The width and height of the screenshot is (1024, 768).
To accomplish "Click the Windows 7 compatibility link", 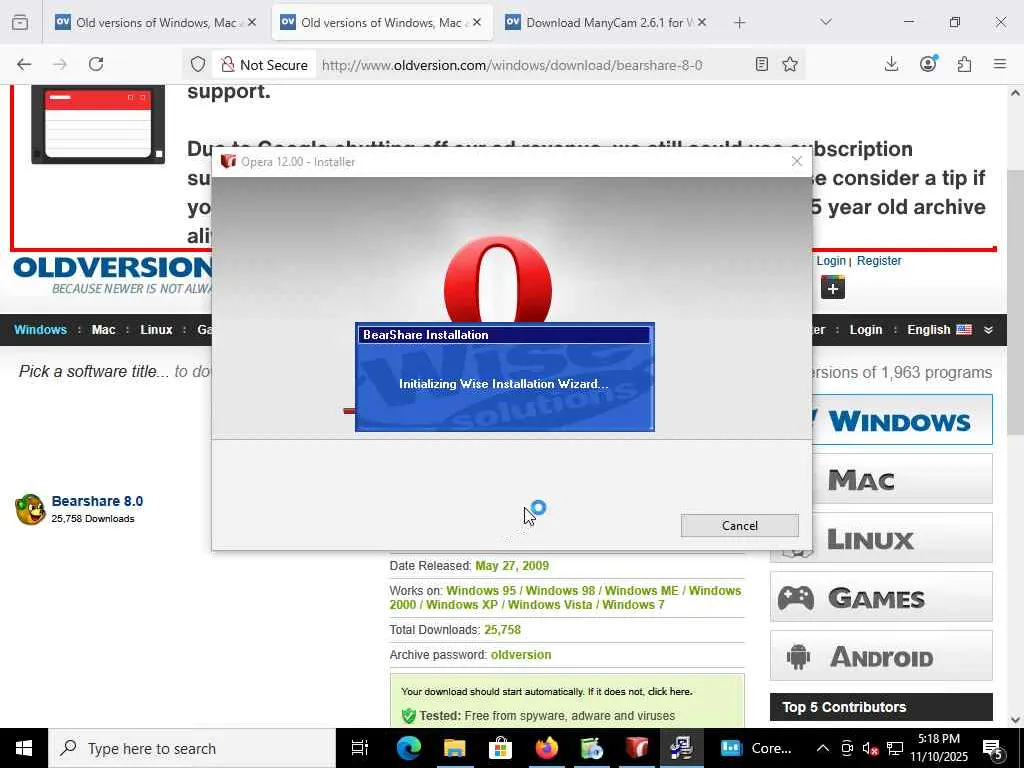I will point(633,605).
